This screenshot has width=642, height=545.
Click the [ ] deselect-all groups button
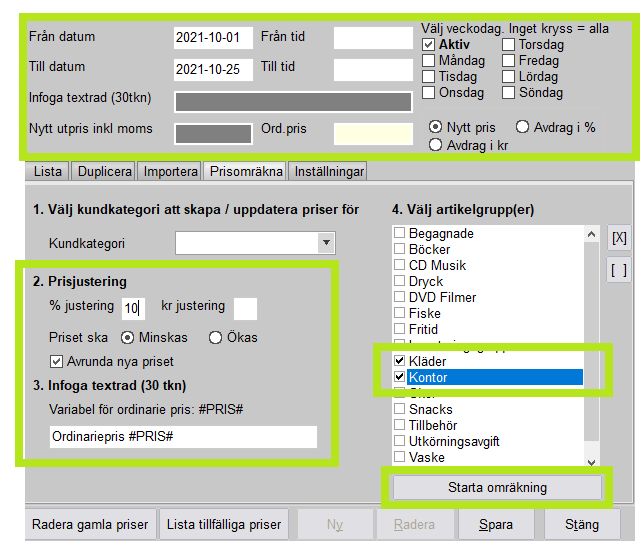(x=619, y=269)
